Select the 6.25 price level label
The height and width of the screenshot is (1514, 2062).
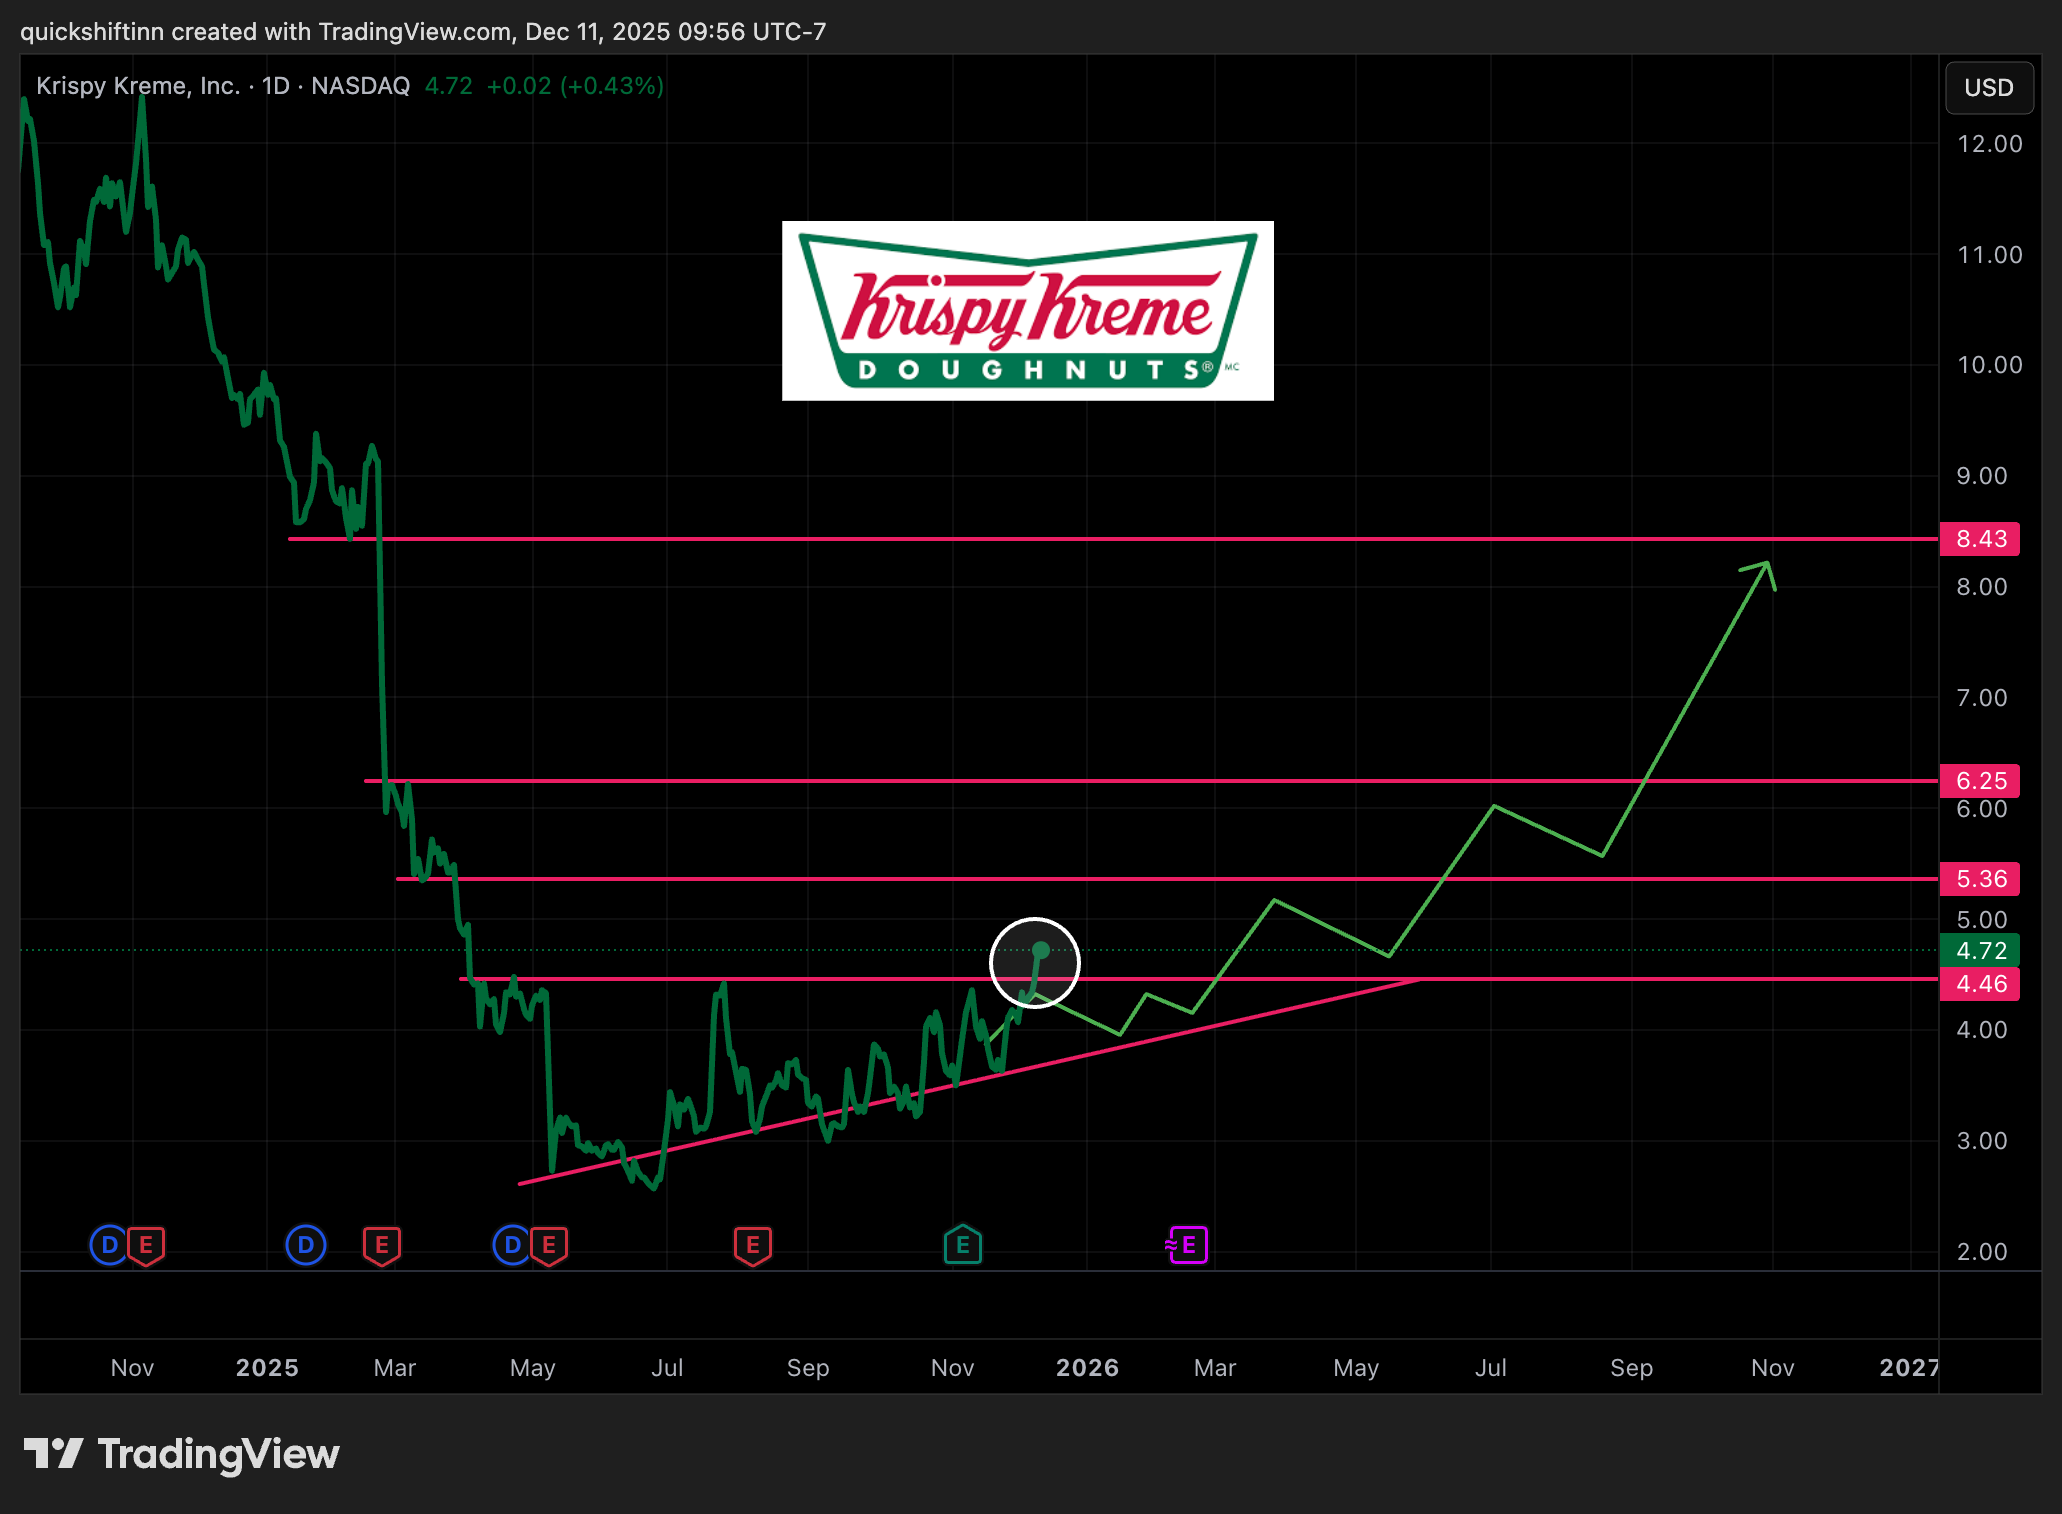[1980, 781]
